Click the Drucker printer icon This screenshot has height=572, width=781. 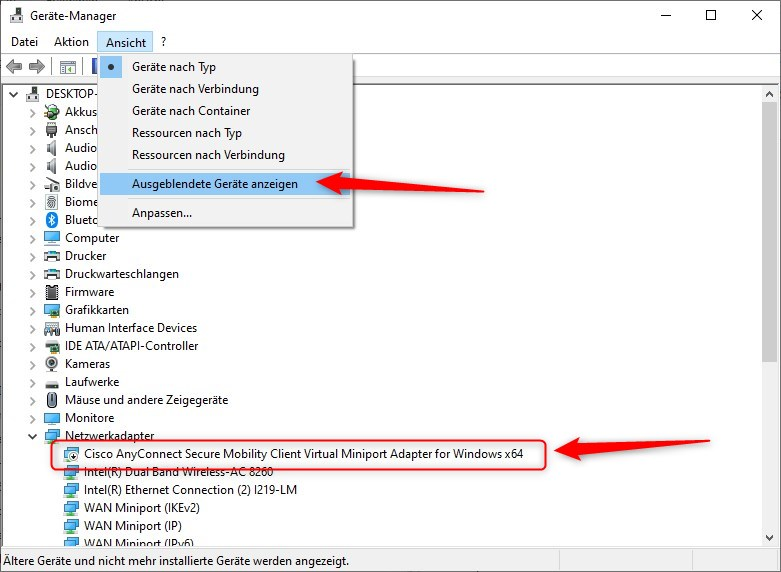[52, 256]
